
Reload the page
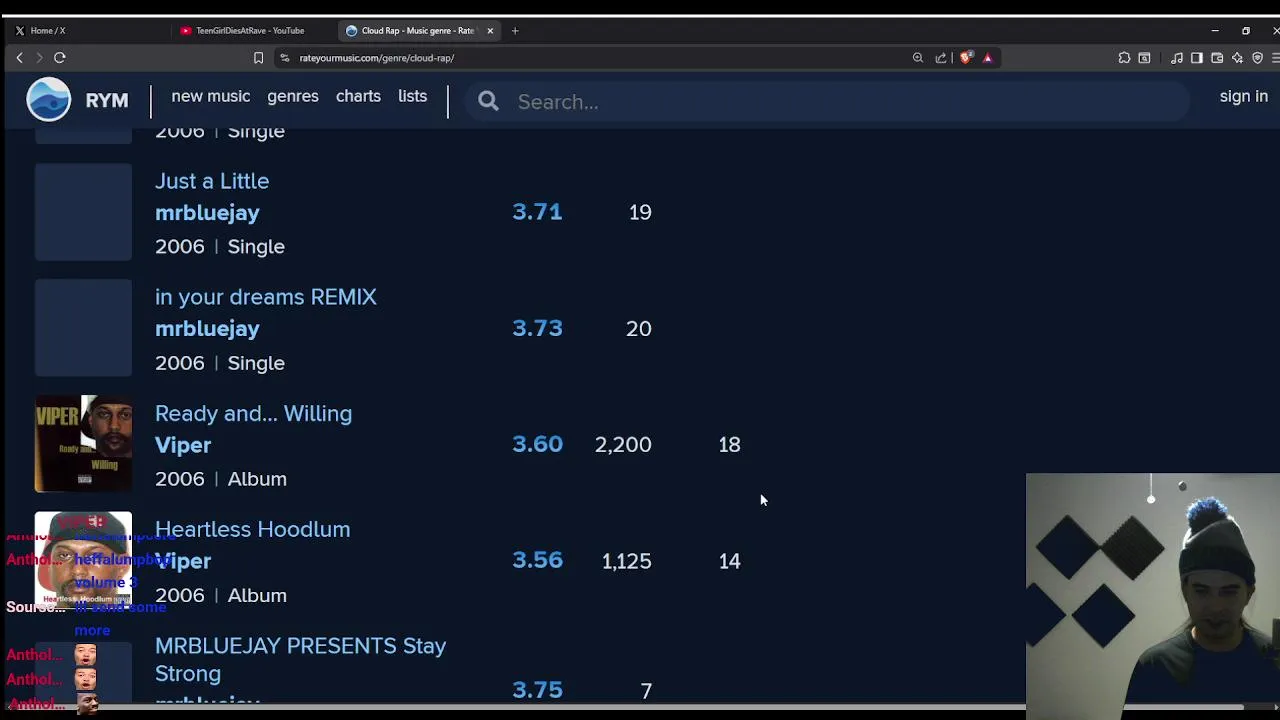(60, 58)
